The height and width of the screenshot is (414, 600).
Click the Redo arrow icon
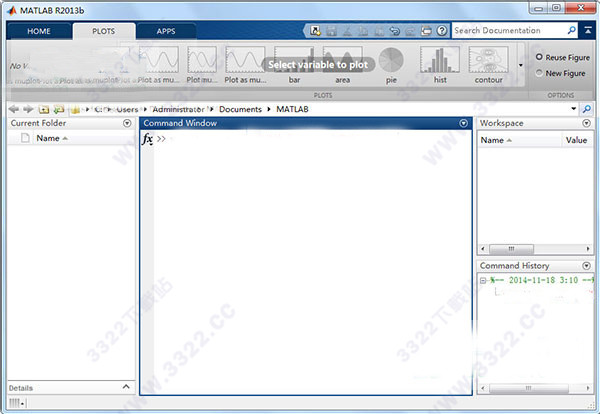[x=410, y=31]
